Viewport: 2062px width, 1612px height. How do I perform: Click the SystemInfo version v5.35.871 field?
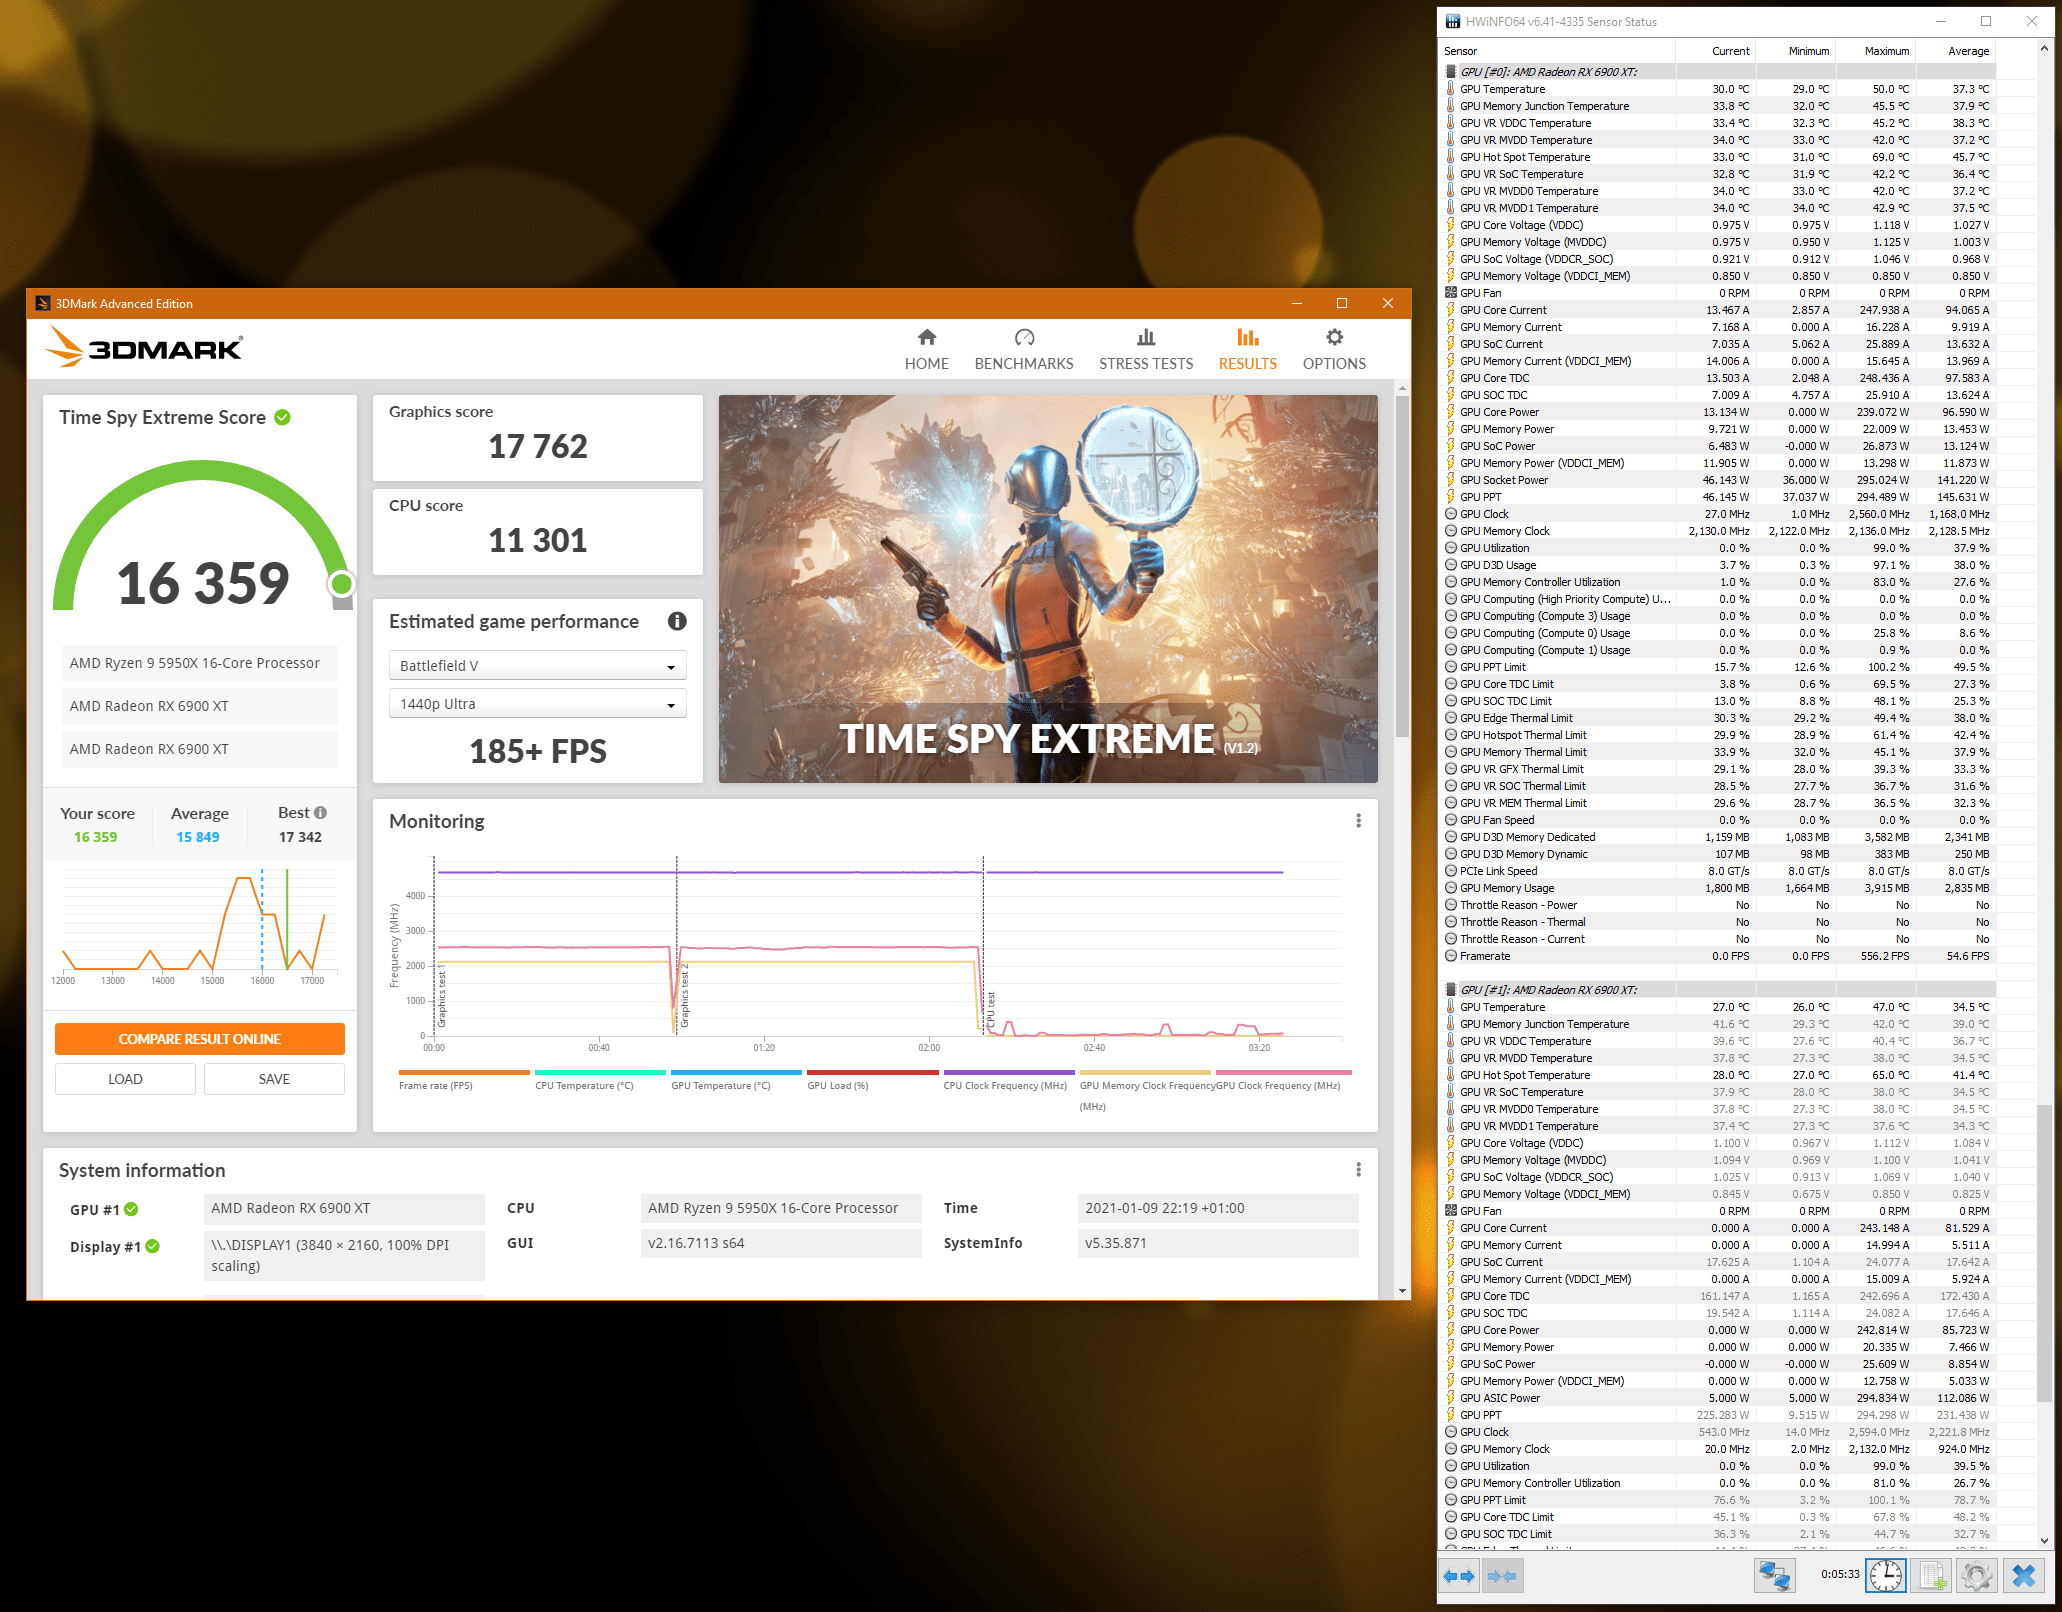[1218, 1243]
